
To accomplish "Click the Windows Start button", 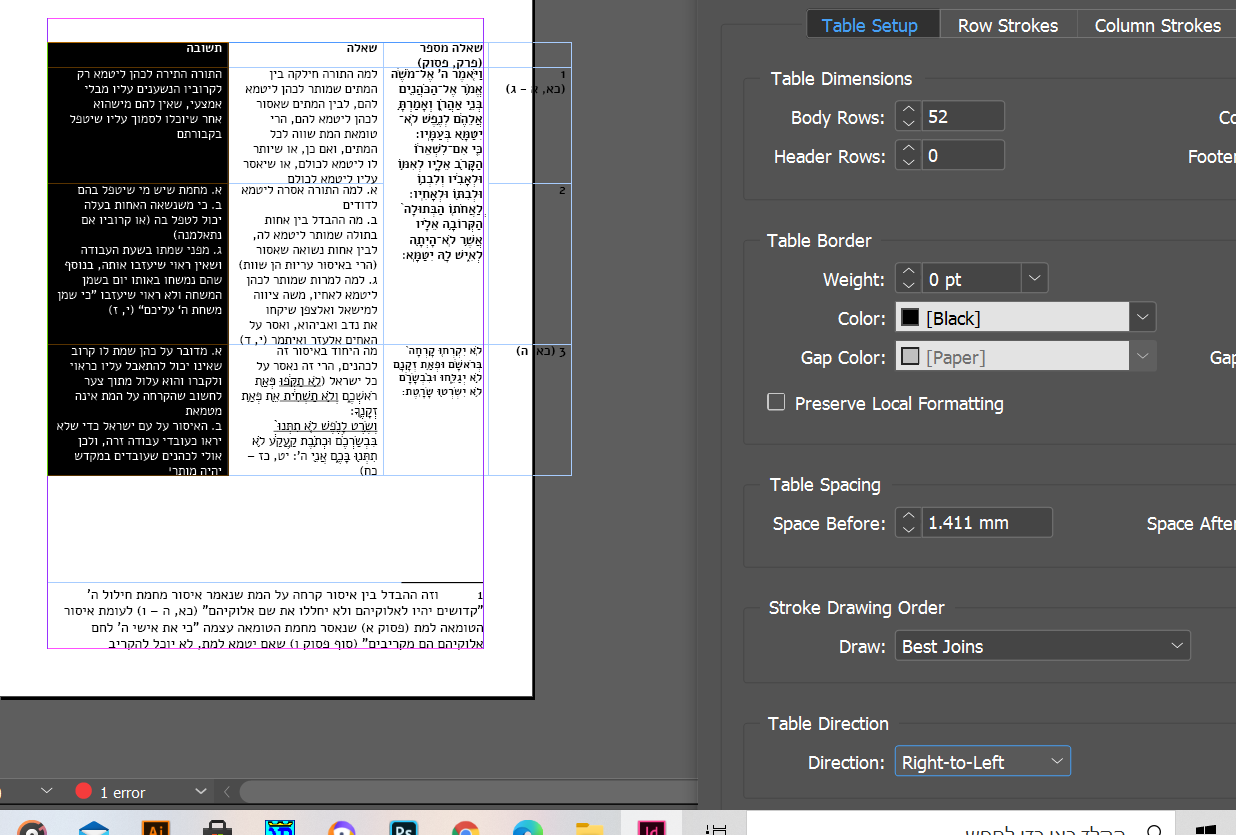I will (x=1206, y=828).
